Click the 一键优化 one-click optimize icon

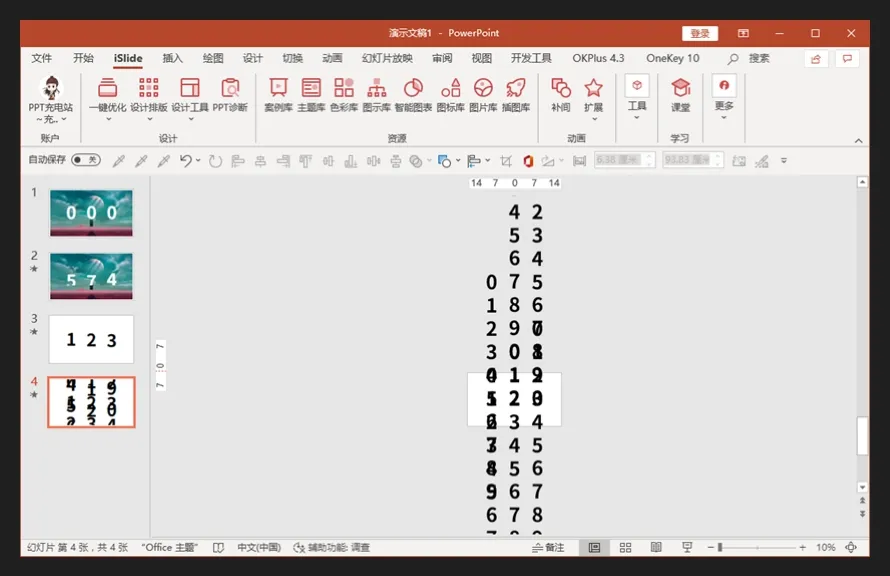coord(107,89)
